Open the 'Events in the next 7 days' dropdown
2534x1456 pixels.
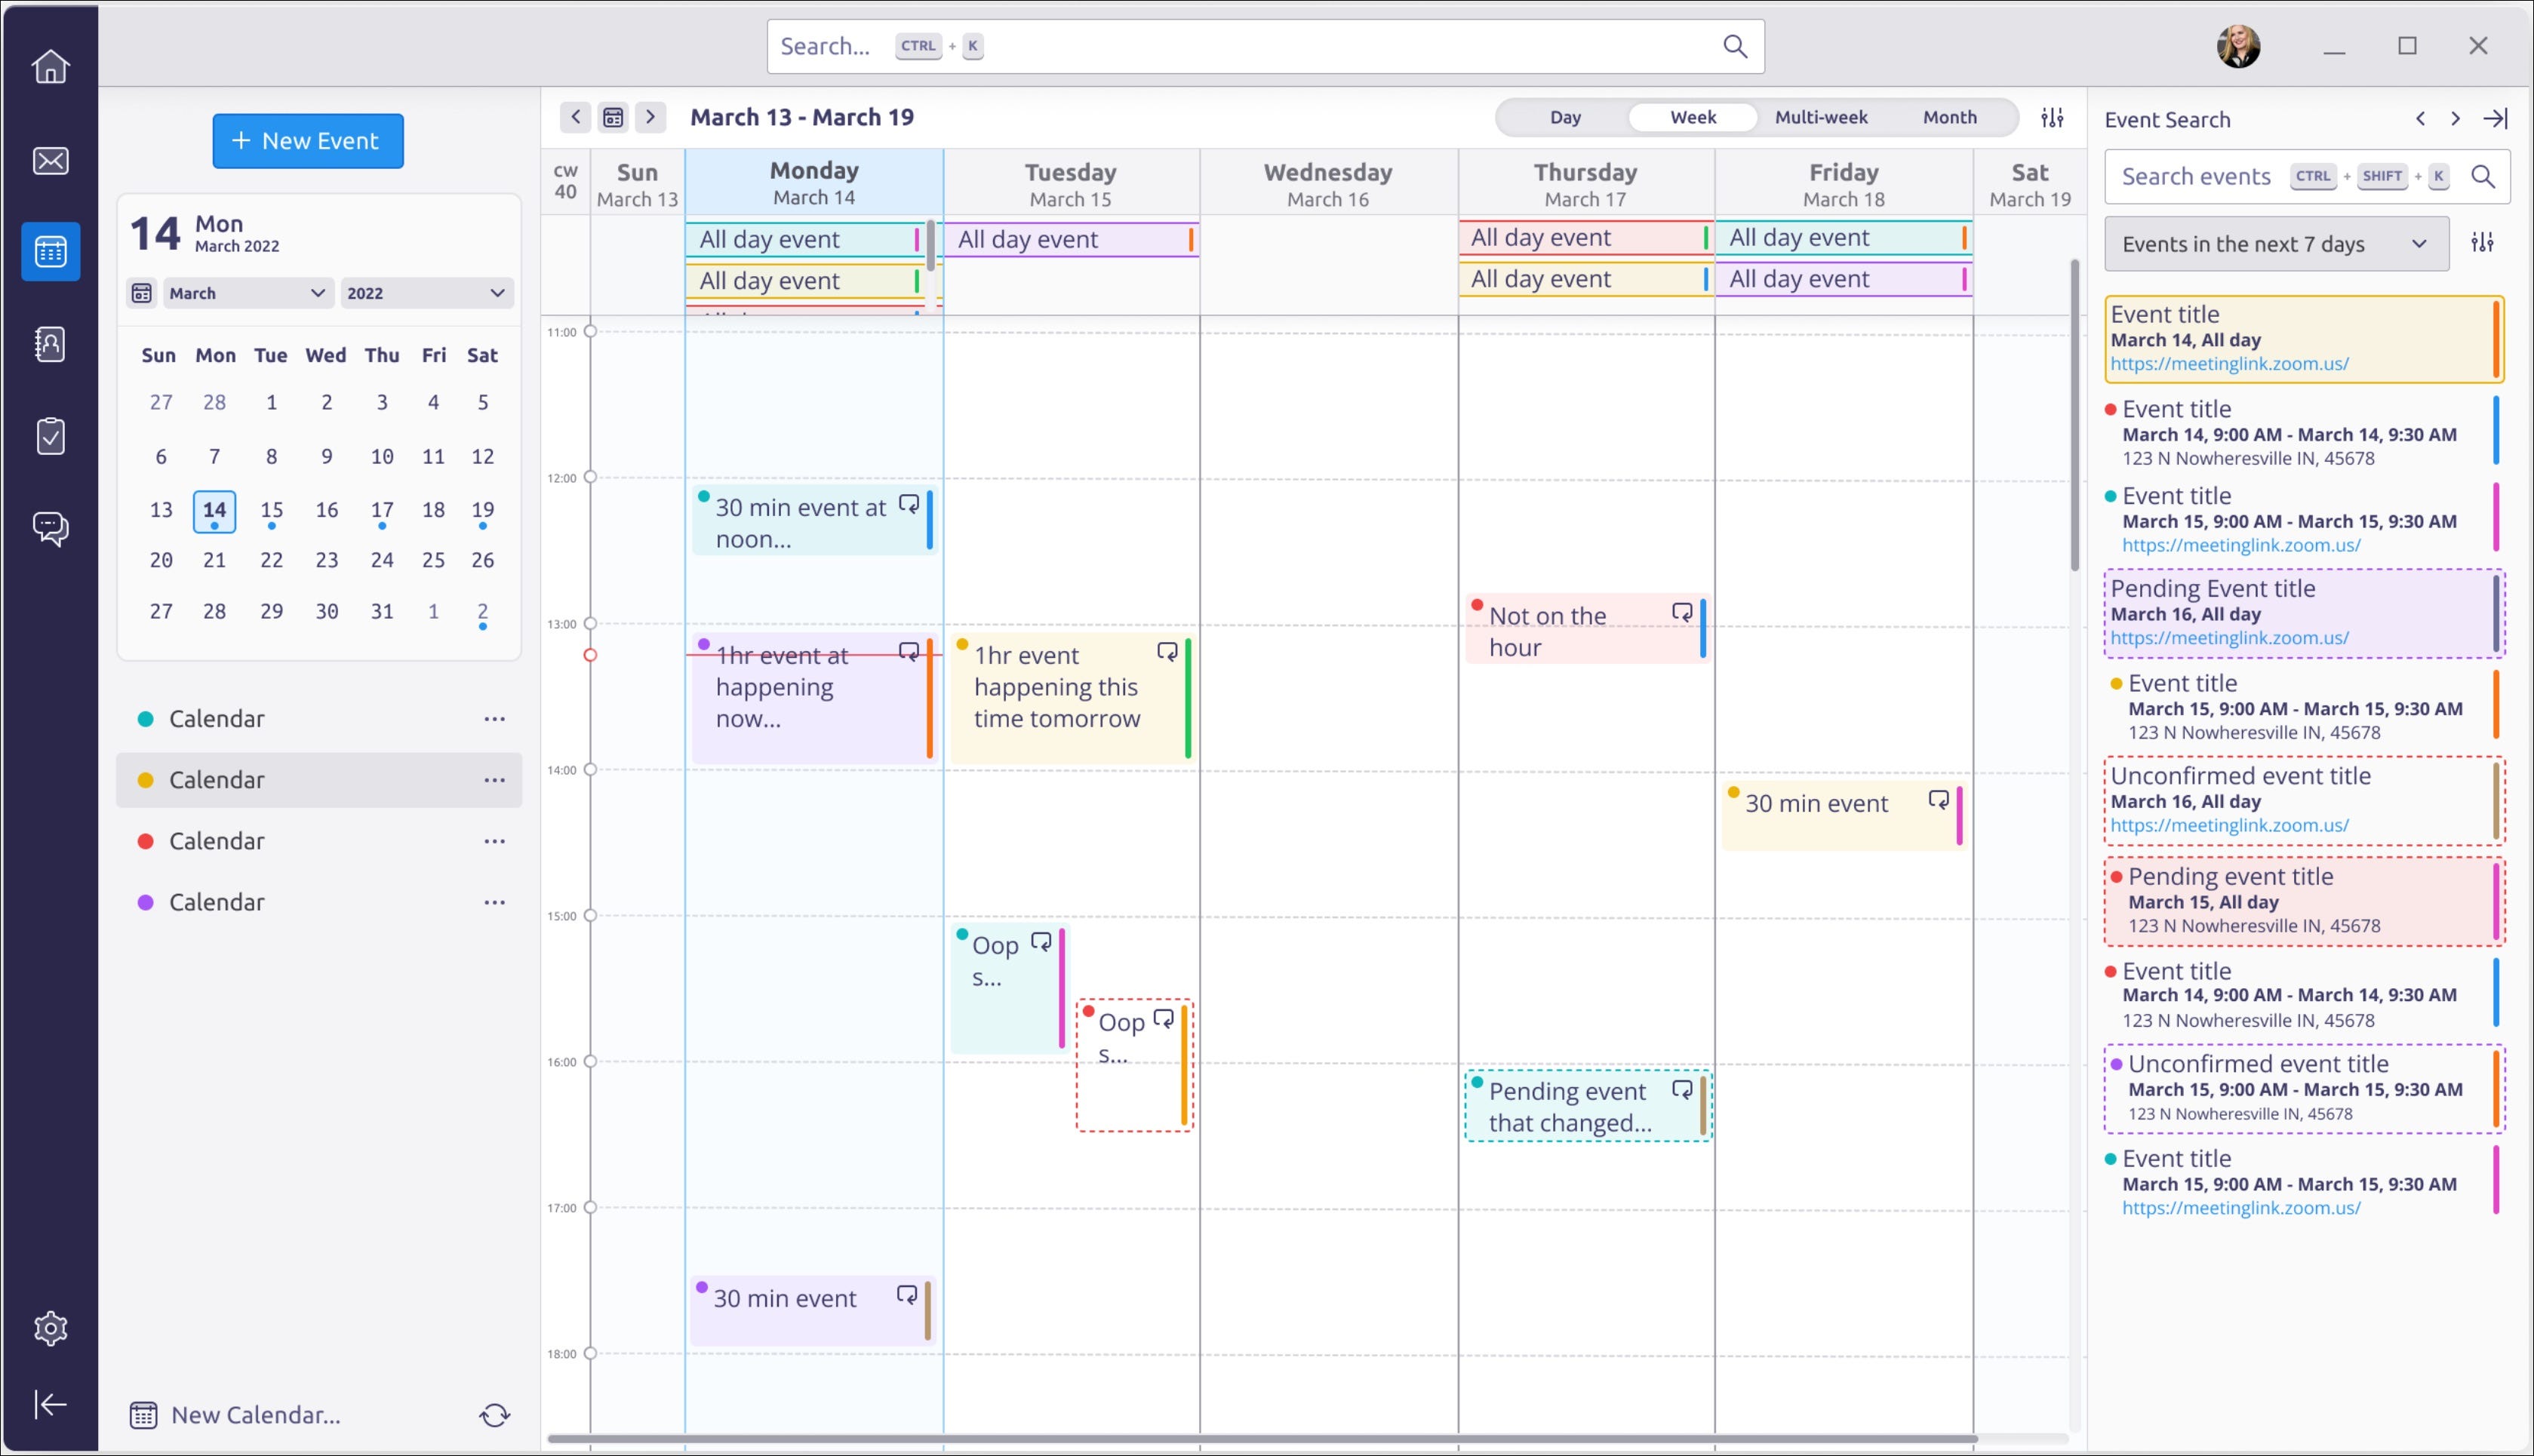click(x=2276, y=243)
